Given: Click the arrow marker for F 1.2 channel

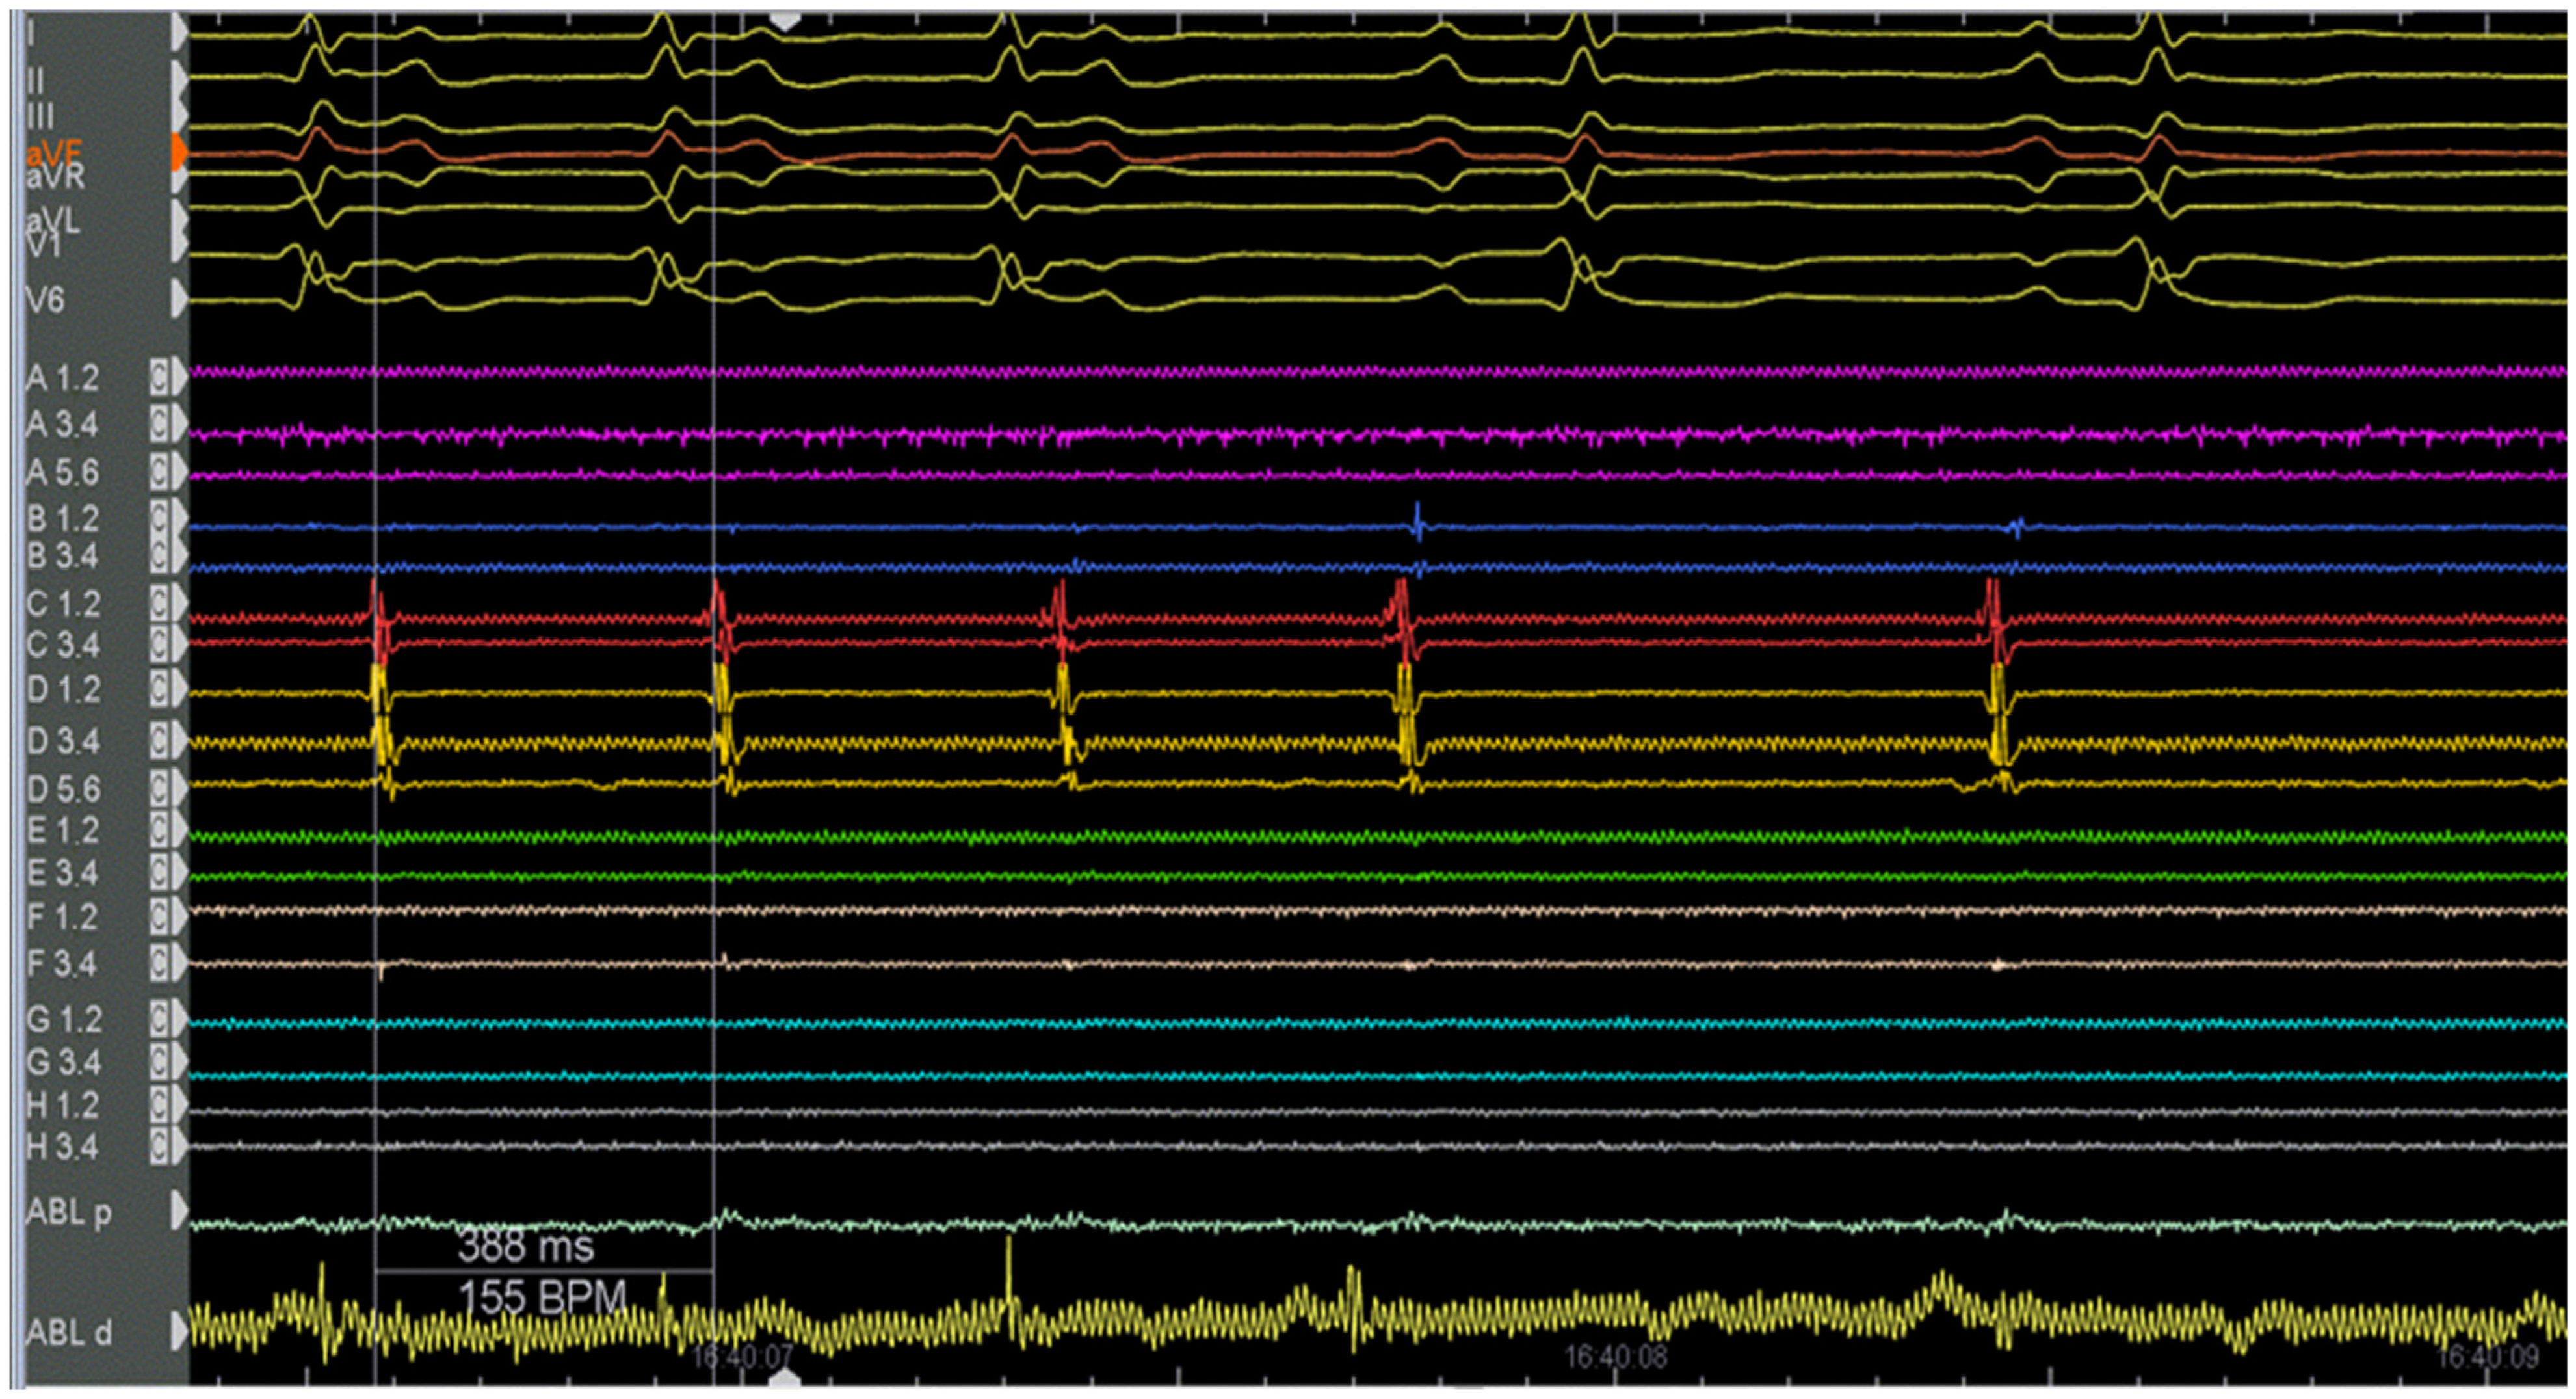Looking at the screenshot, I should pyautogui.click(x=179, y=915).
